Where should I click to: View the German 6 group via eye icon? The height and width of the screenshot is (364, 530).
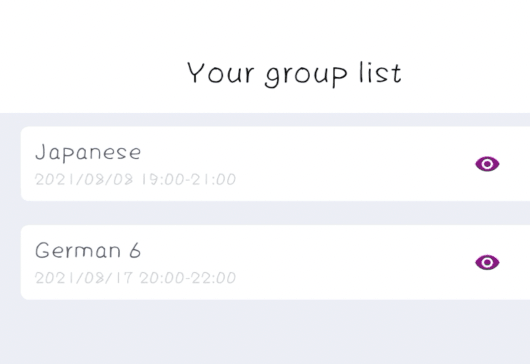pos(487,262)
